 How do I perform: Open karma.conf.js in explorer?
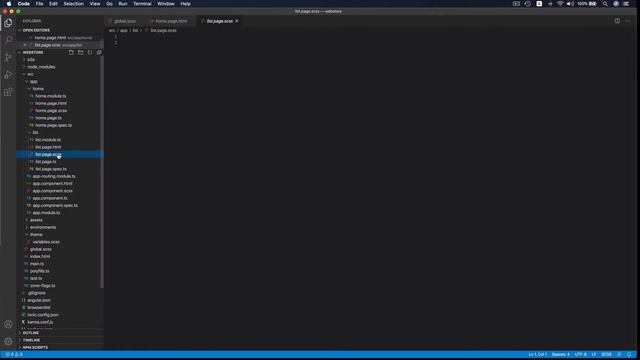click(40, 322)
